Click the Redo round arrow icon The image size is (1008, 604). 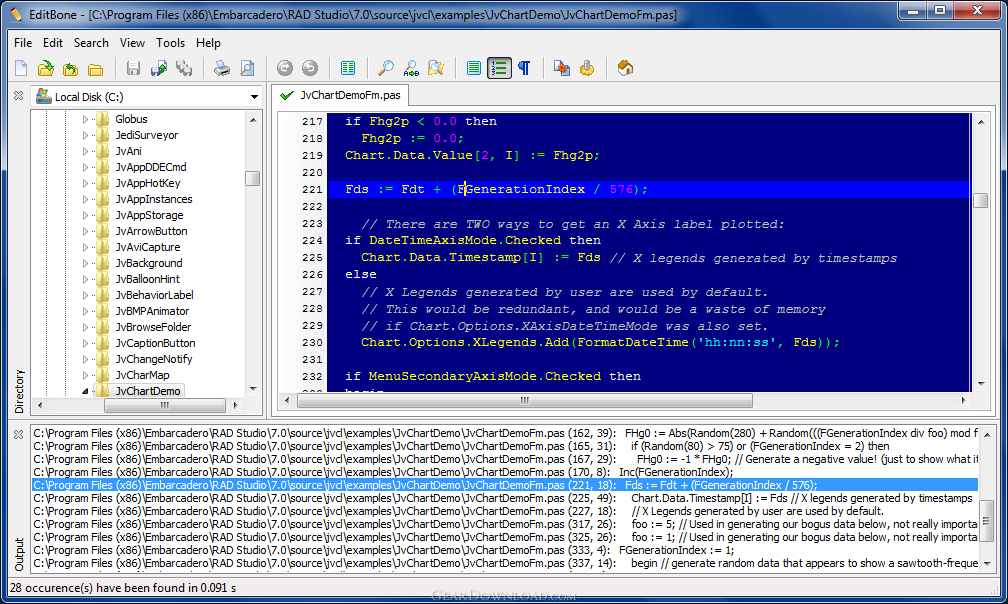310,68
